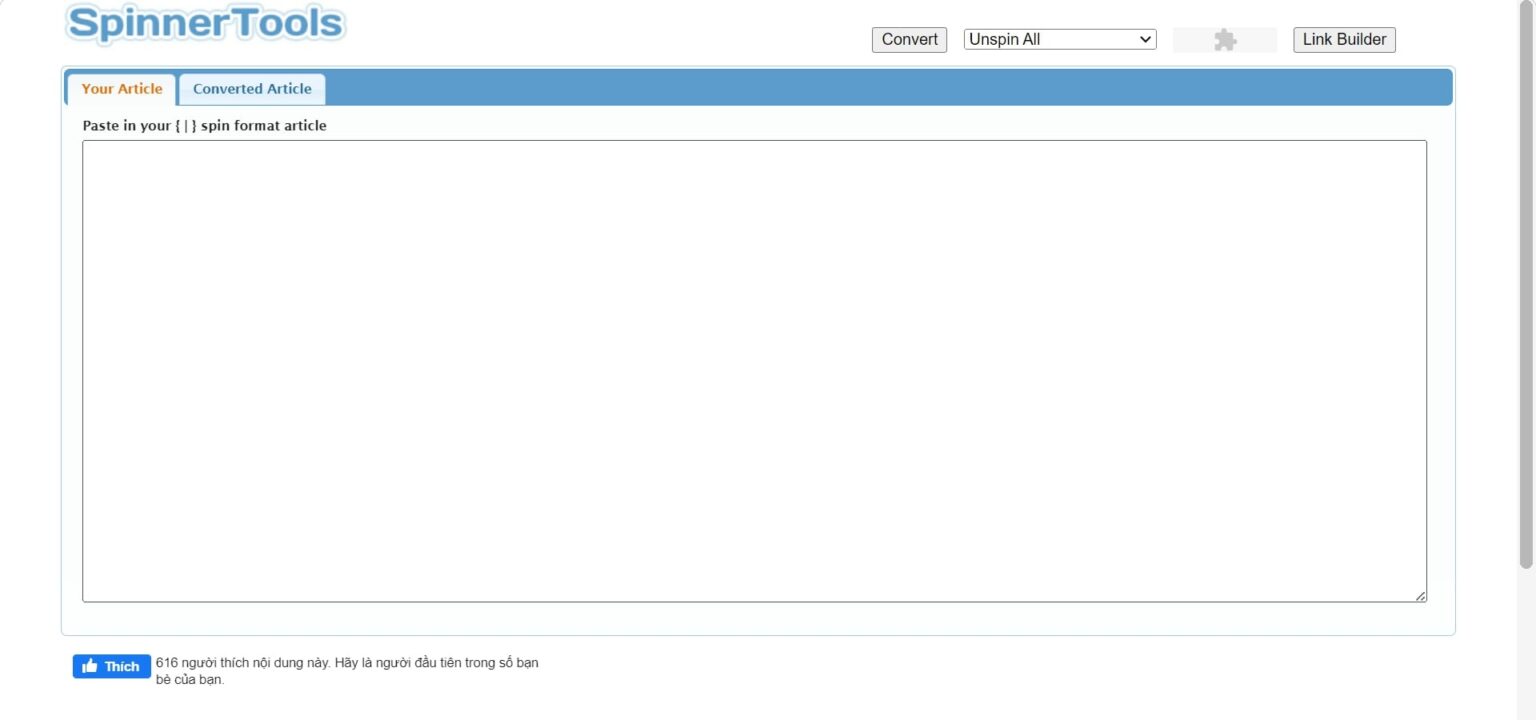Click the arrow on the Unspin All combo box
Screen dimensions: 1536x720
click(1145, 40)
